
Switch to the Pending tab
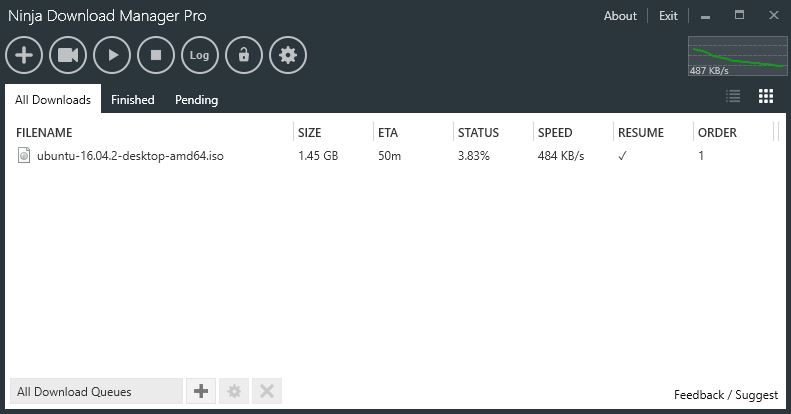coord(196,100)
